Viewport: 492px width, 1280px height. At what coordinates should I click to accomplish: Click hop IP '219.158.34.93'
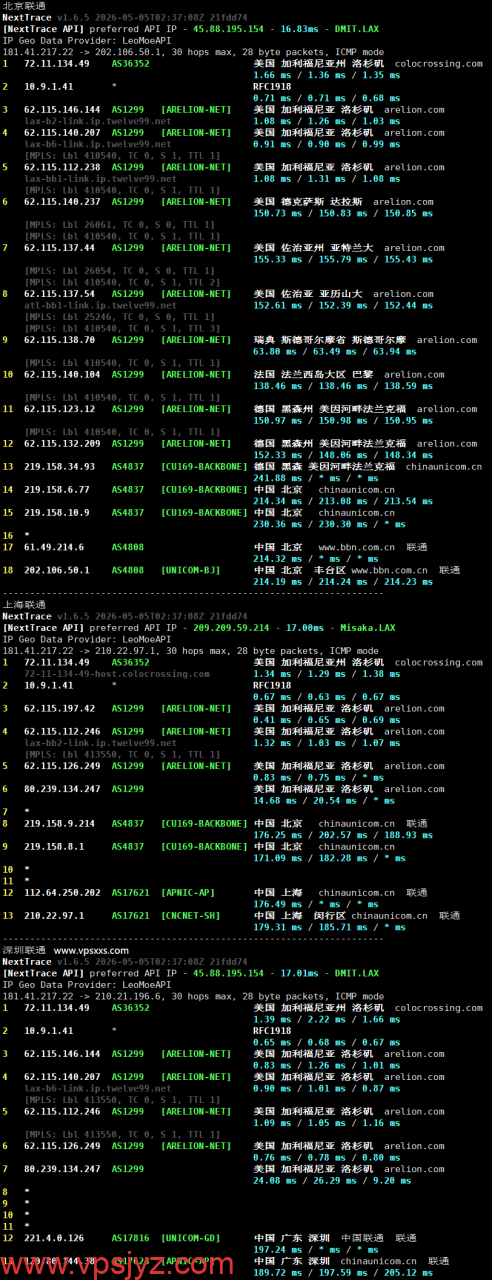[x=59, y=466]
